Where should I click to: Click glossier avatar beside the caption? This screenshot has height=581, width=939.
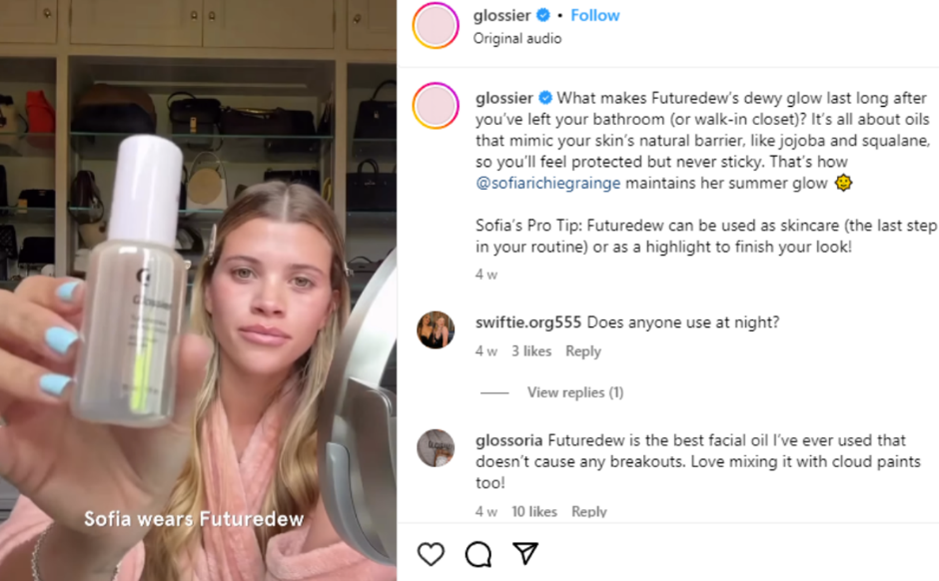point(436,108)
